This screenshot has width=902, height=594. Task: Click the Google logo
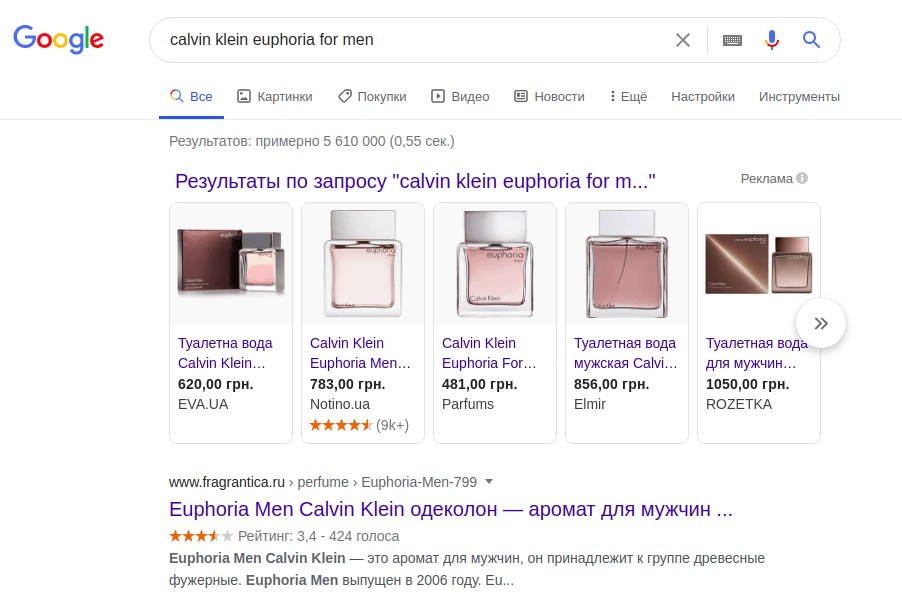click(58, 39)
